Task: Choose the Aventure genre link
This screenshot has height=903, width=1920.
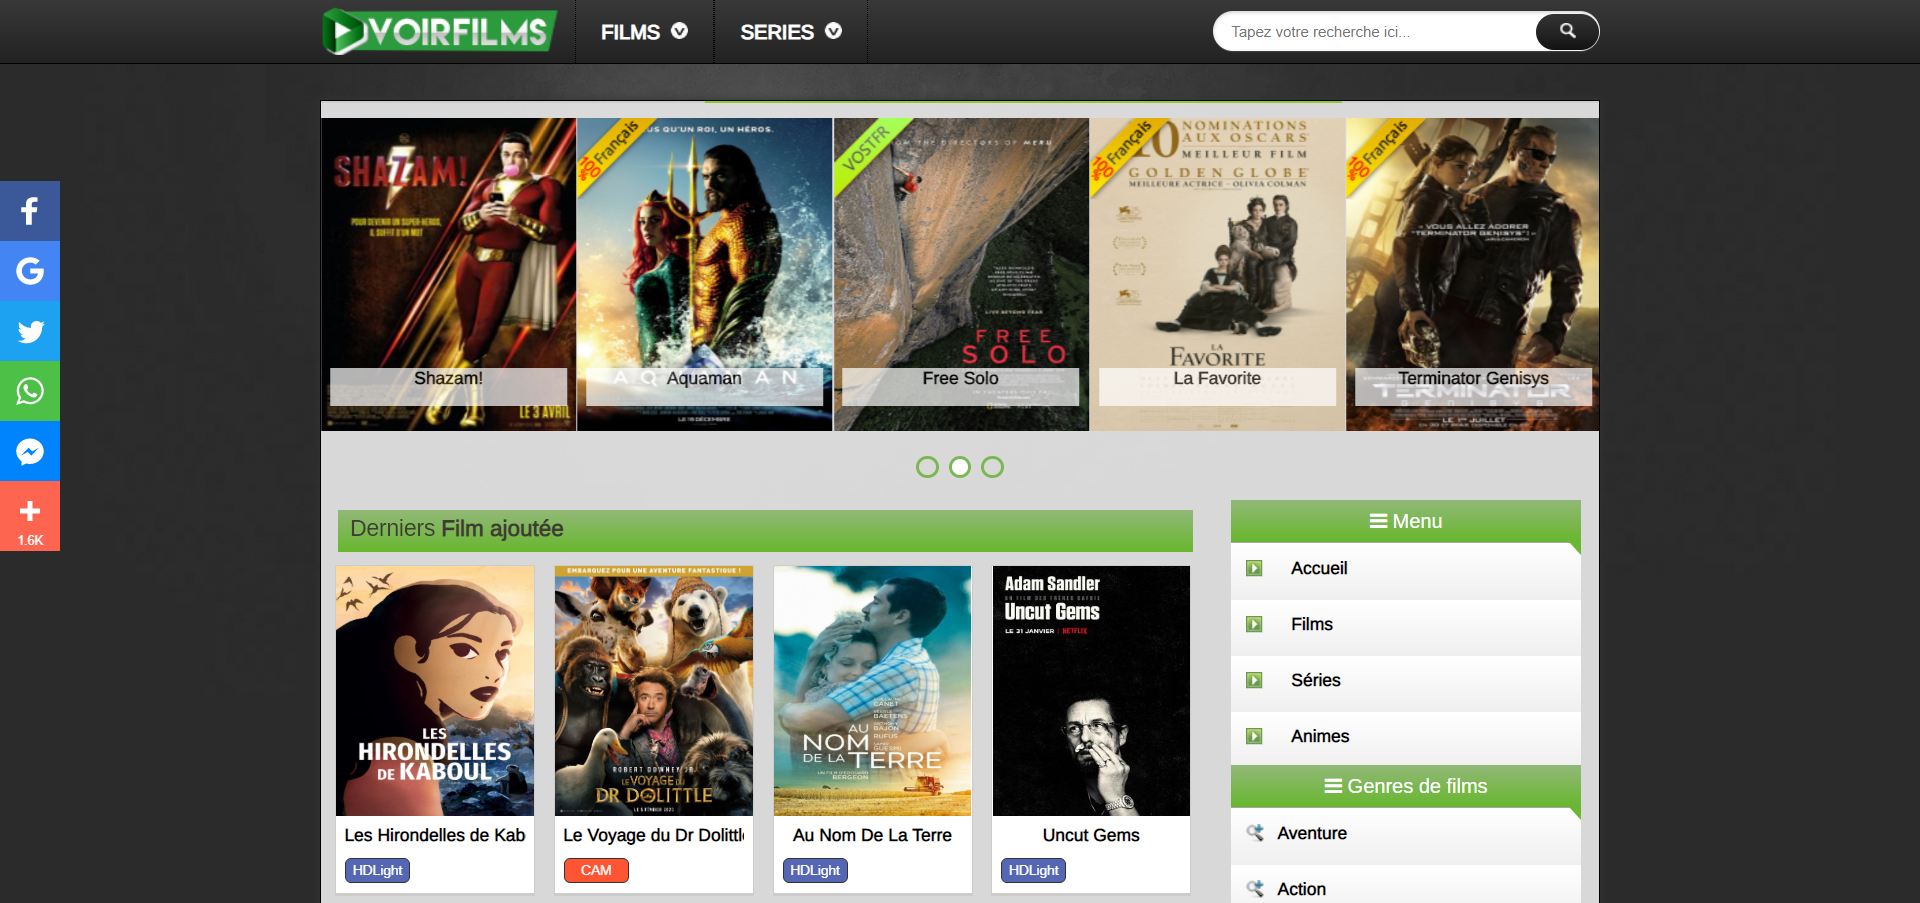Action: pyautogui.click(x=1311, y=833)
